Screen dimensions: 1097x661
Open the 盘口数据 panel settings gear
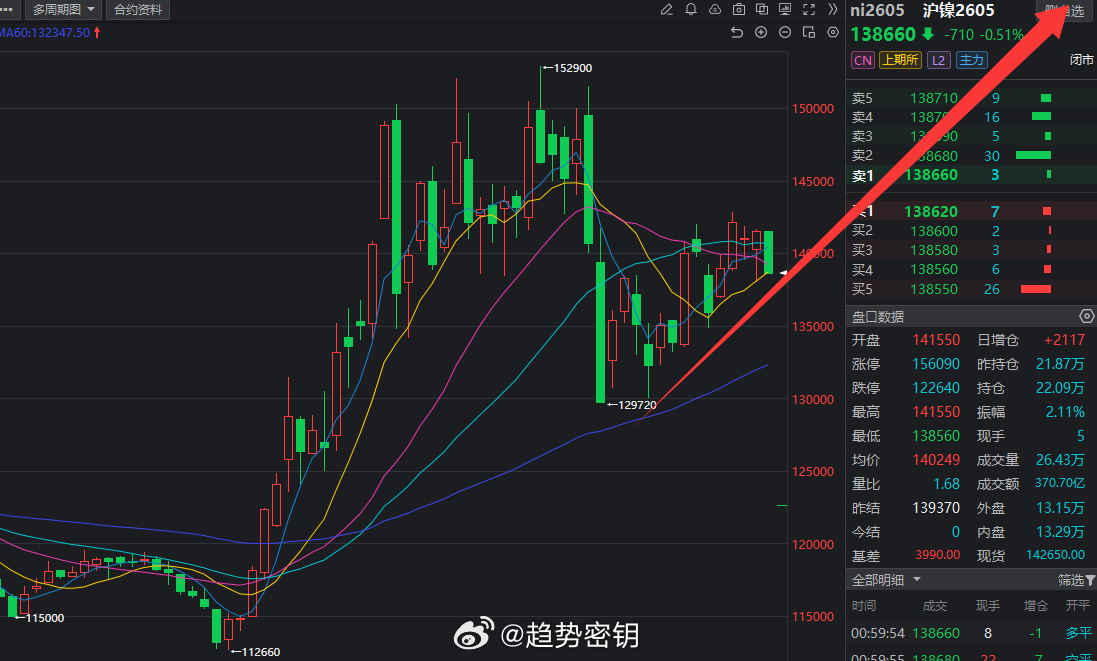[1087, 316]
